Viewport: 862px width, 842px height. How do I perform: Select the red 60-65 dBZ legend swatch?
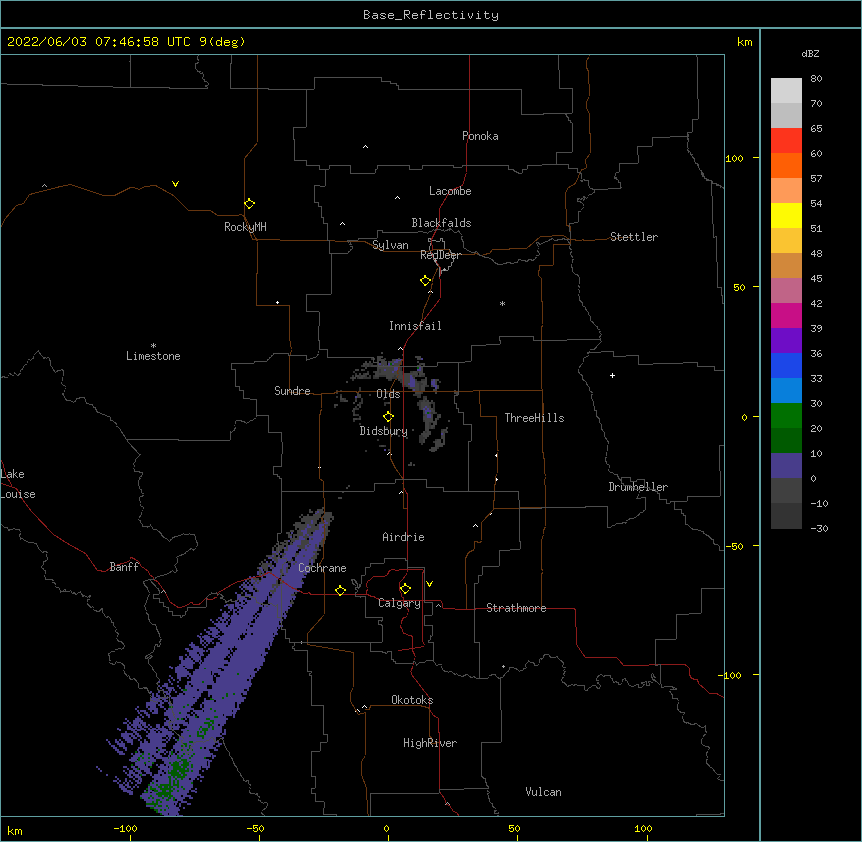pyautogui.click(x=786, y=140)
